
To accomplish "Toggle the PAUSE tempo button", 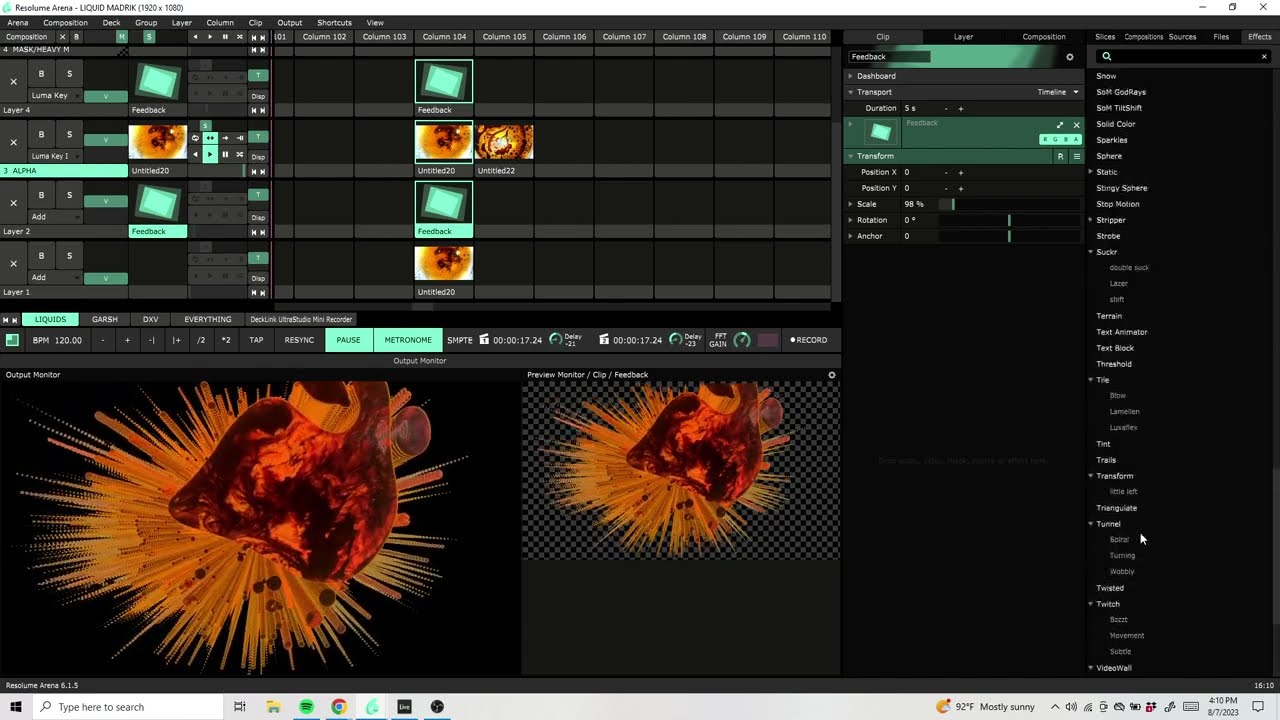I will pos(348,340).
